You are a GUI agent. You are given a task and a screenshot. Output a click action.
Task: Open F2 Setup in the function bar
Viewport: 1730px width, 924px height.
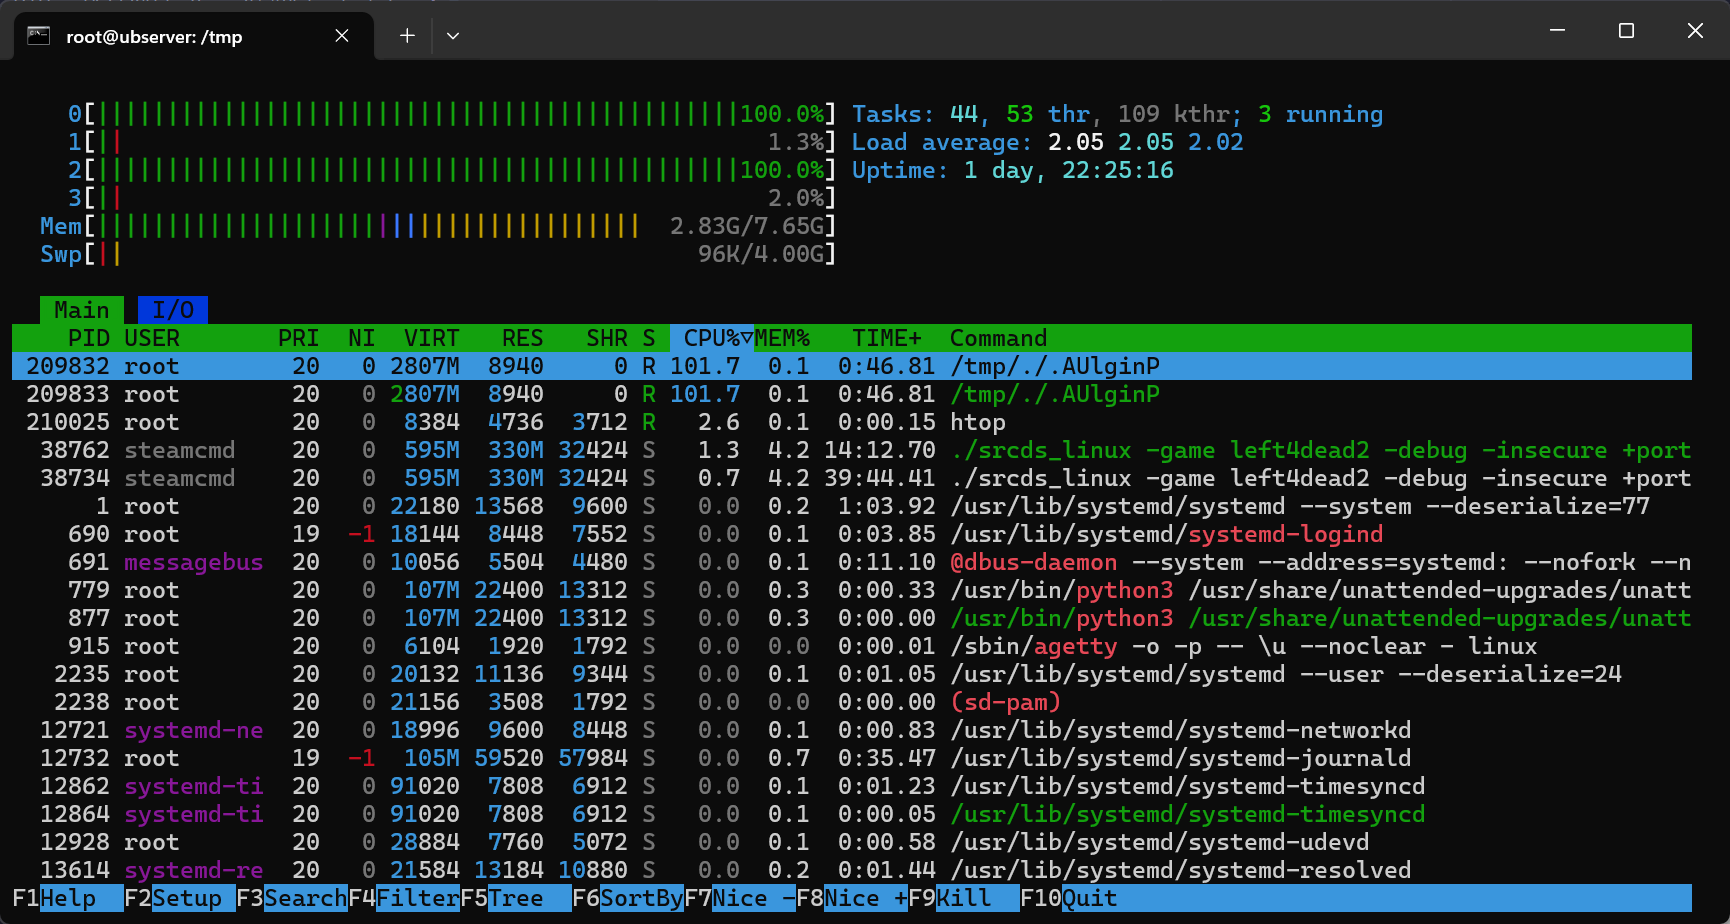(x=180, y=898)
